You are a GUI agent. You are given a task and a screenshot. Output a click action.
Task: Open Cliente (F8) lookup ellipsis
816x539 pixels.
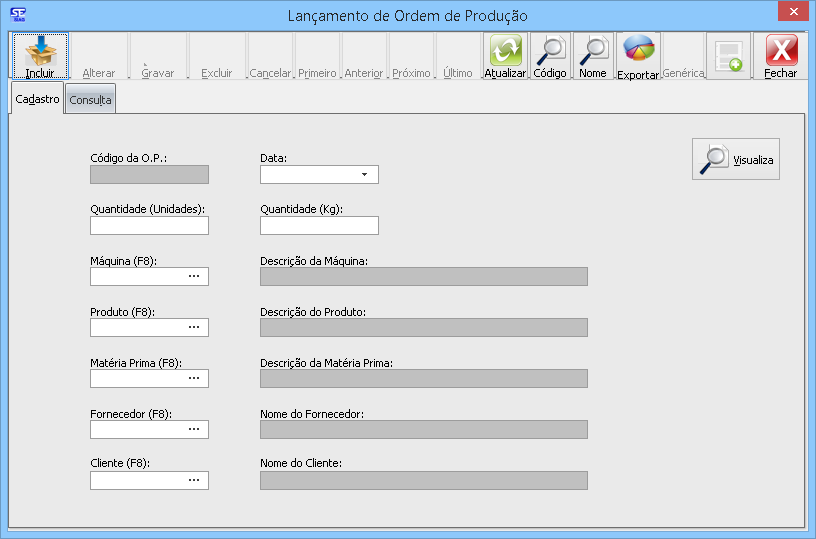[194, 481]
